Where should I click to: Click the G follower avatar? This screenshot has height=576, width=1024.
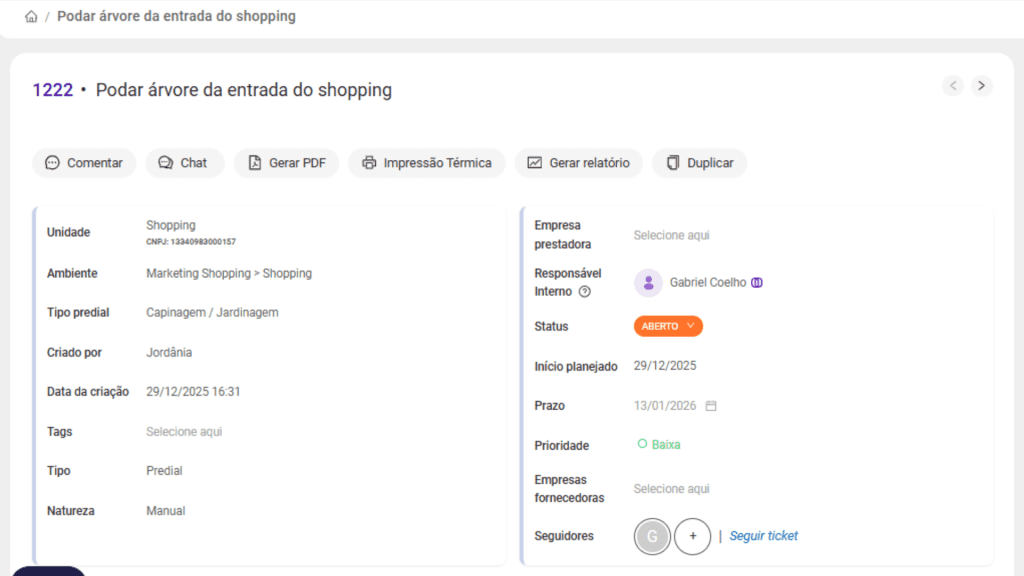tap(652, 536)
